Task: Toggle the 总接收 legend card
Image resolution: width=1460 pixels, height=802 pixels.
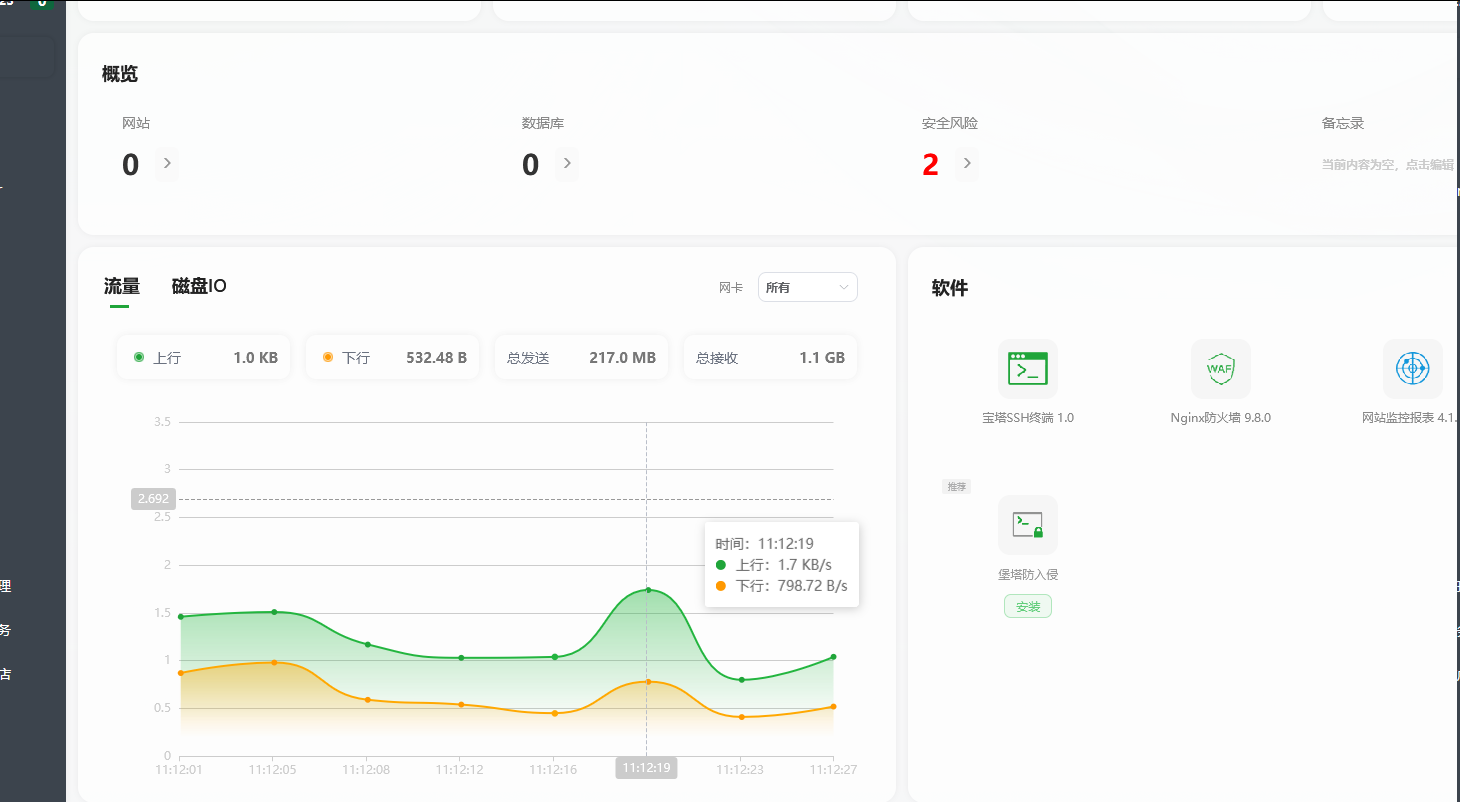Action: 770,357
